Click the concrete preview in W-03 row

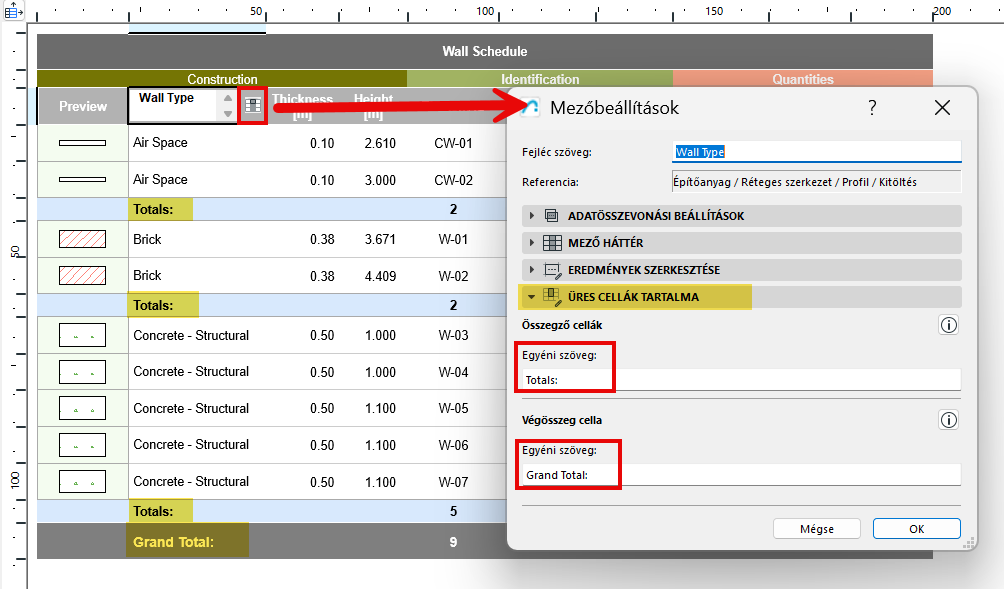pyautogui.click(x=83, y=335)
